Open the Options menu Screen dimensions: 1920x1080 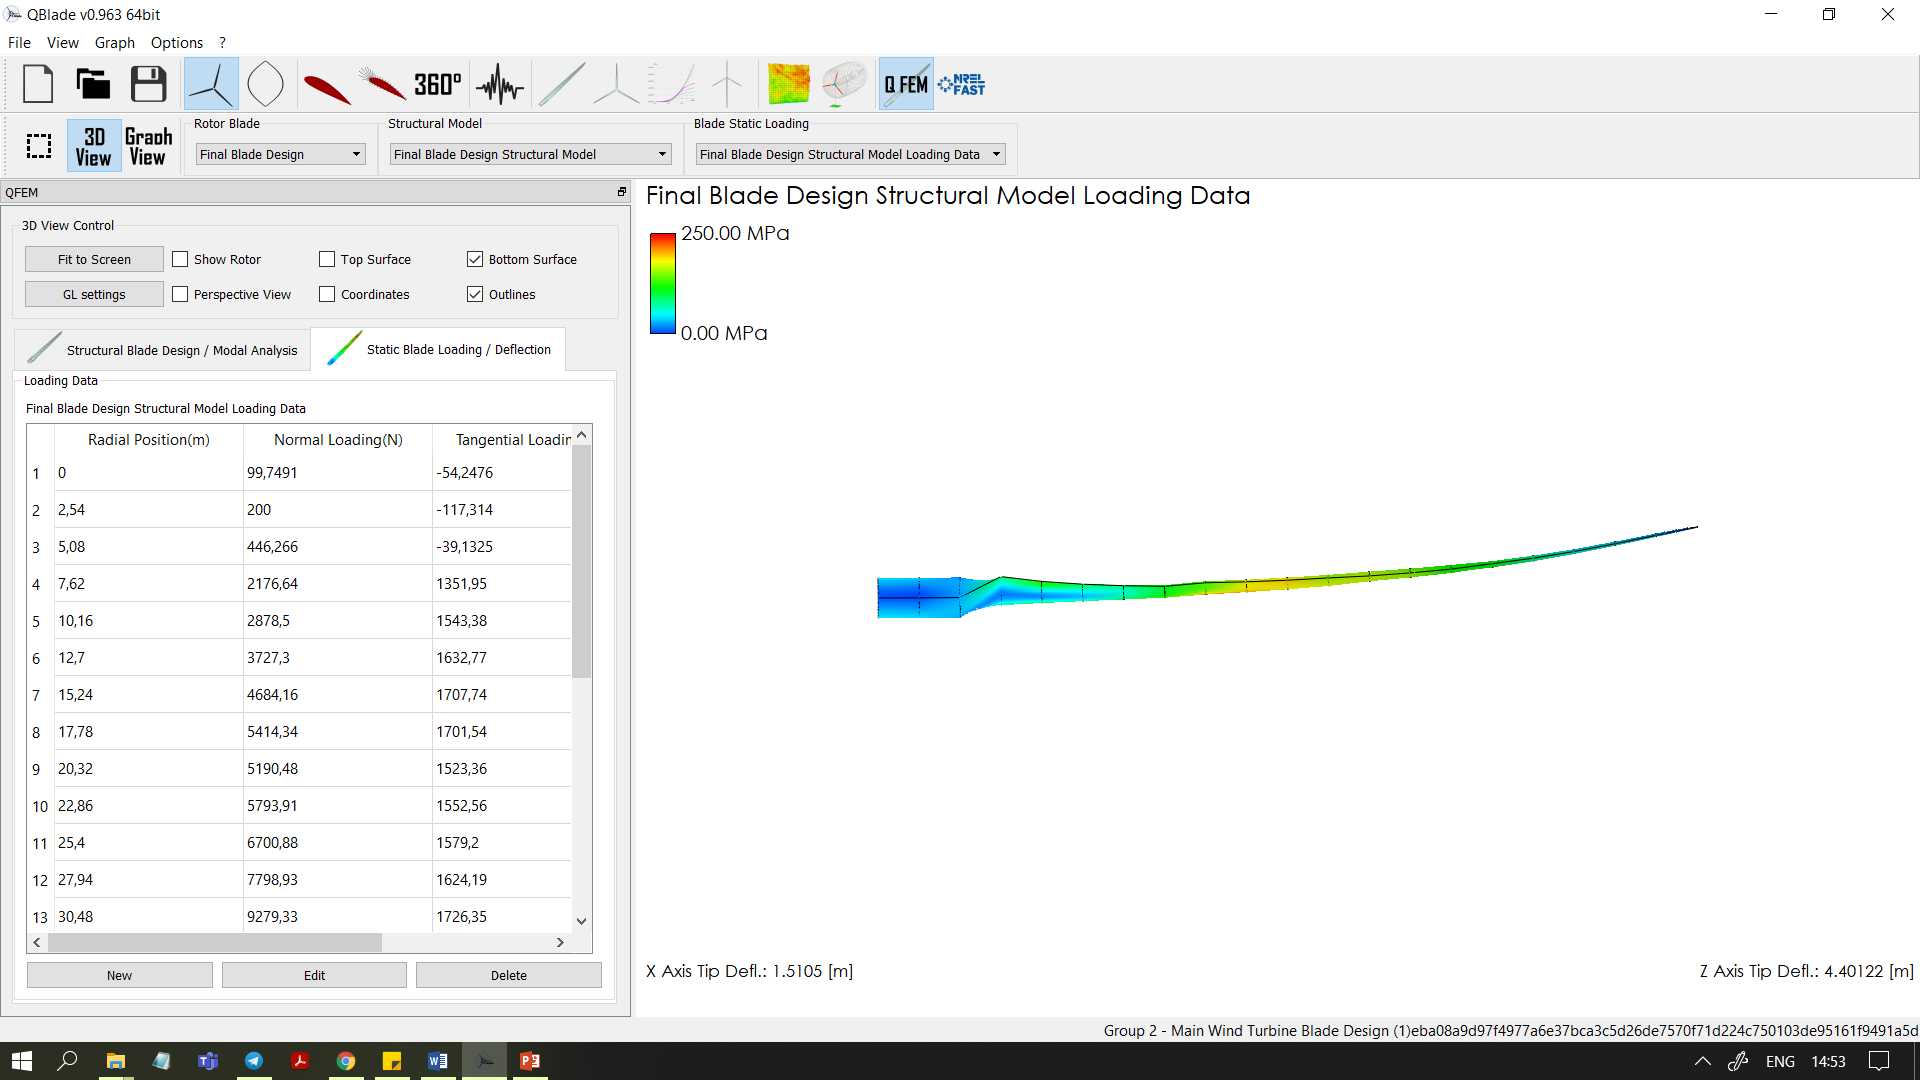(x=177, y=42)
